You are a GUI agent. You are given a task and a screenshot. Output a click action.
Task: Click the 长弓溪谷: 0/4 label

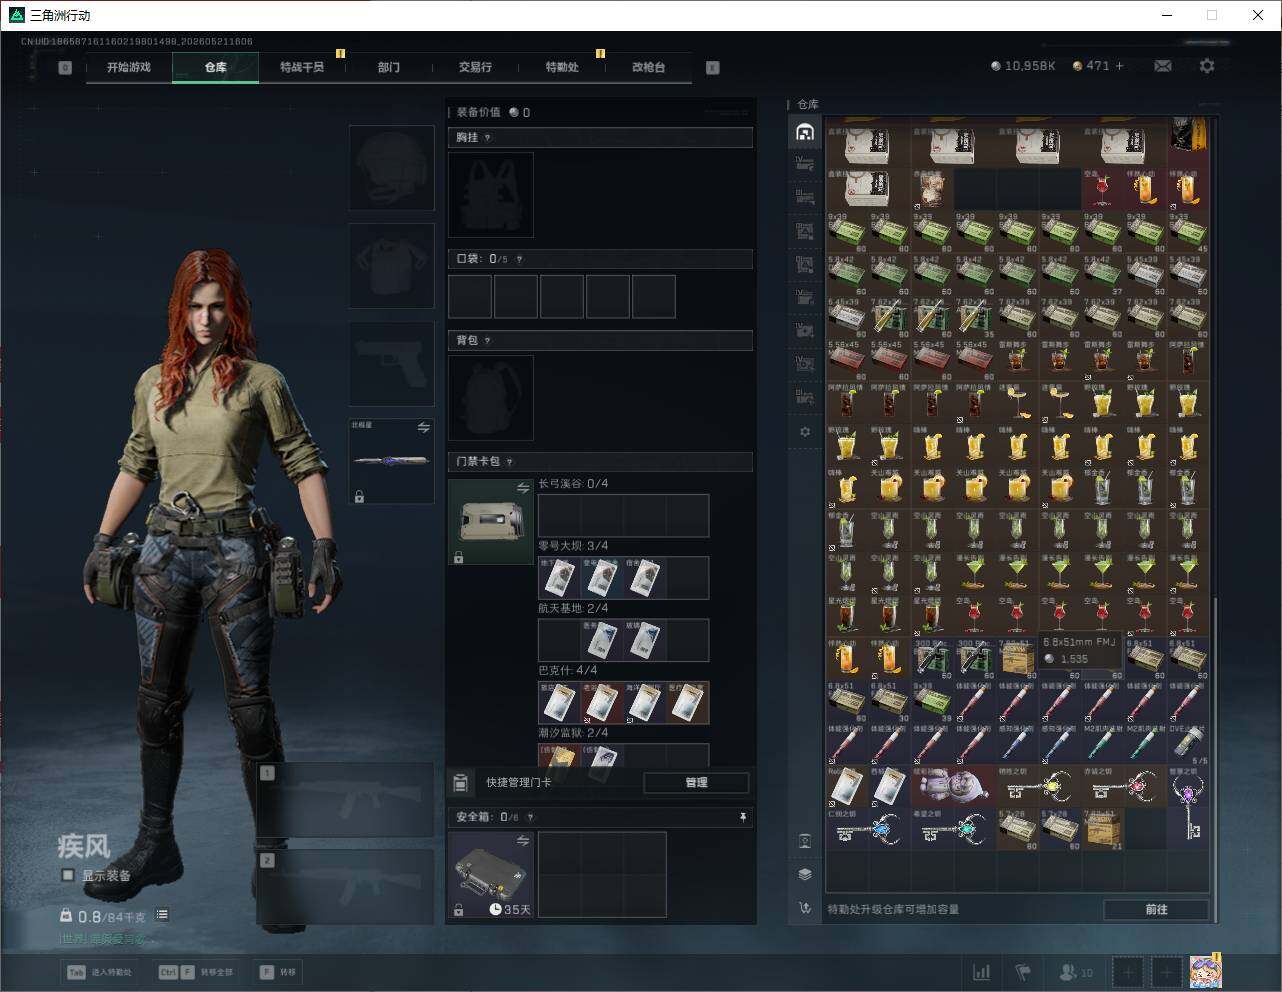(573, 484)
